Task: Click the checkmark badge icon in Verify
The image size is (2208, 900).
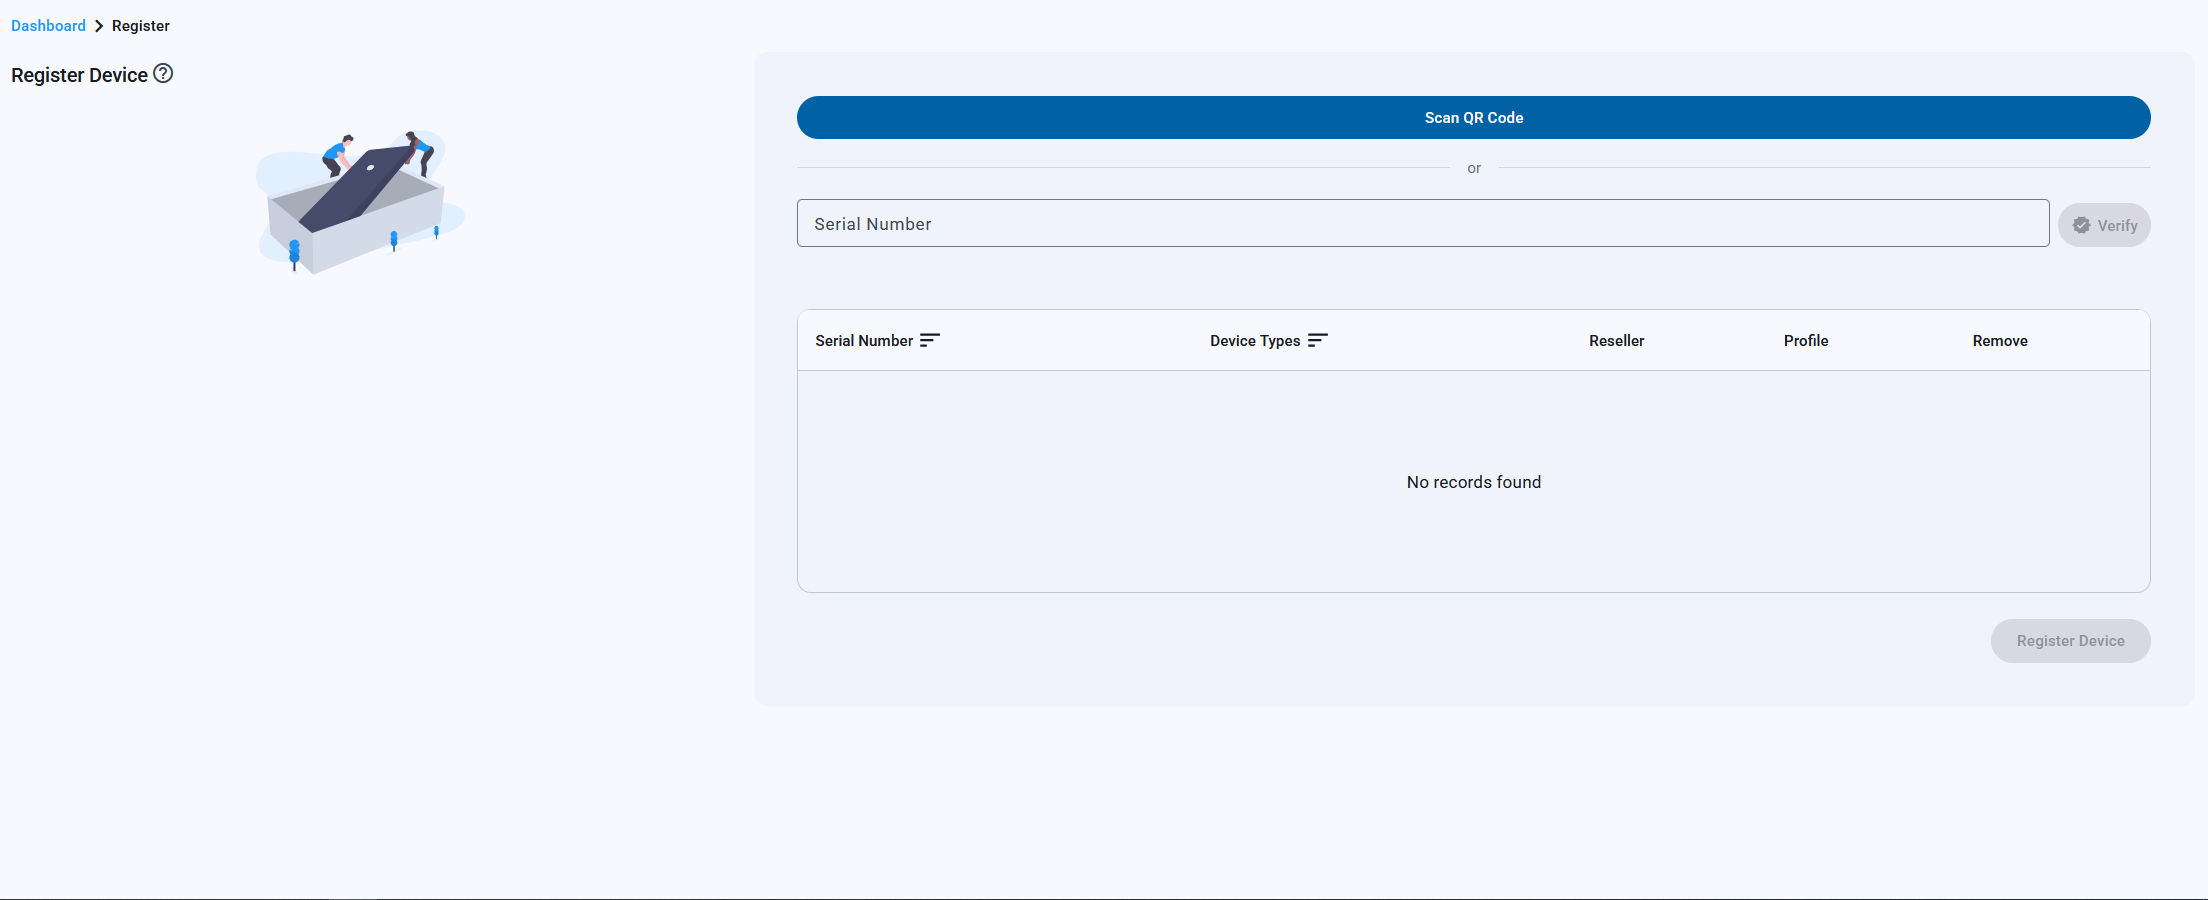Action: coord(2081,225)
